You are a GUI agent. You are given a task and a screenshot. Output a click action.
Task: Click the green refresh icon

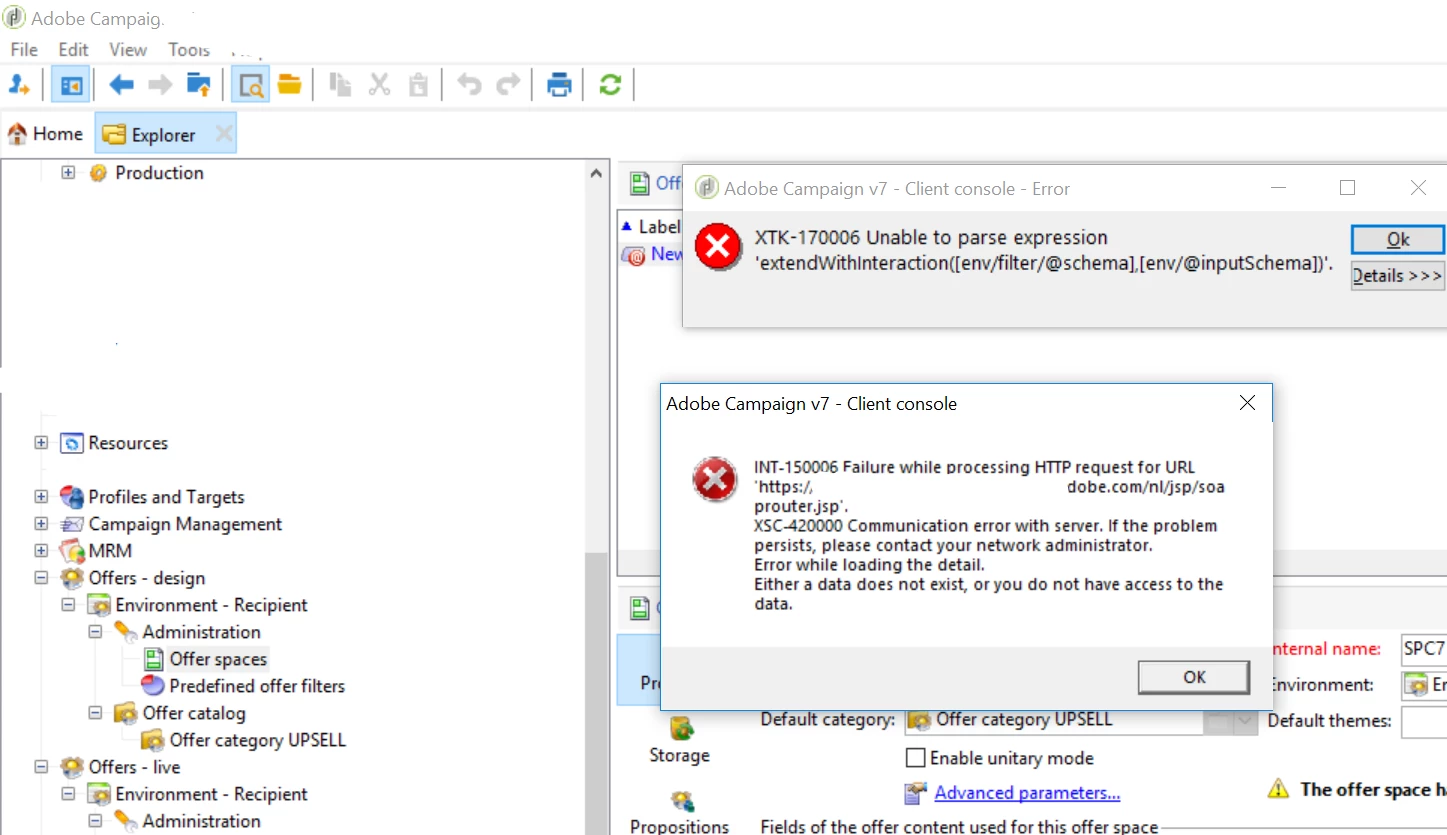point(610,85)
